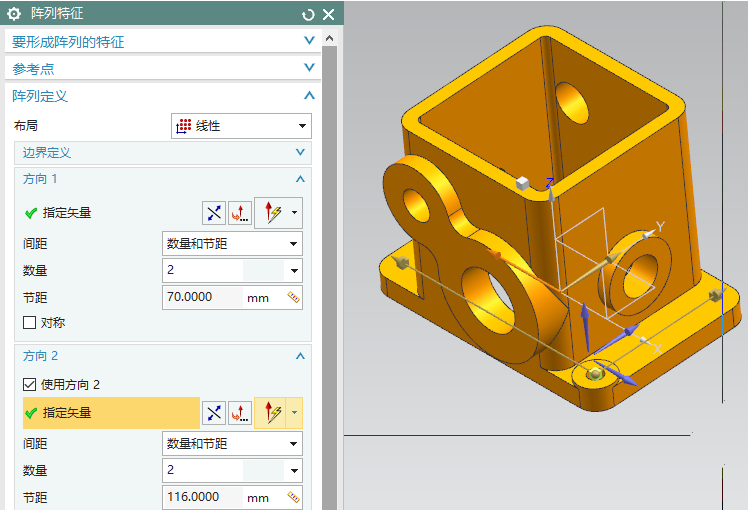This screenshot has width=749, height=510.
Task: Collapse the 阵列定义 section
Action: click(x=310, y=96)
